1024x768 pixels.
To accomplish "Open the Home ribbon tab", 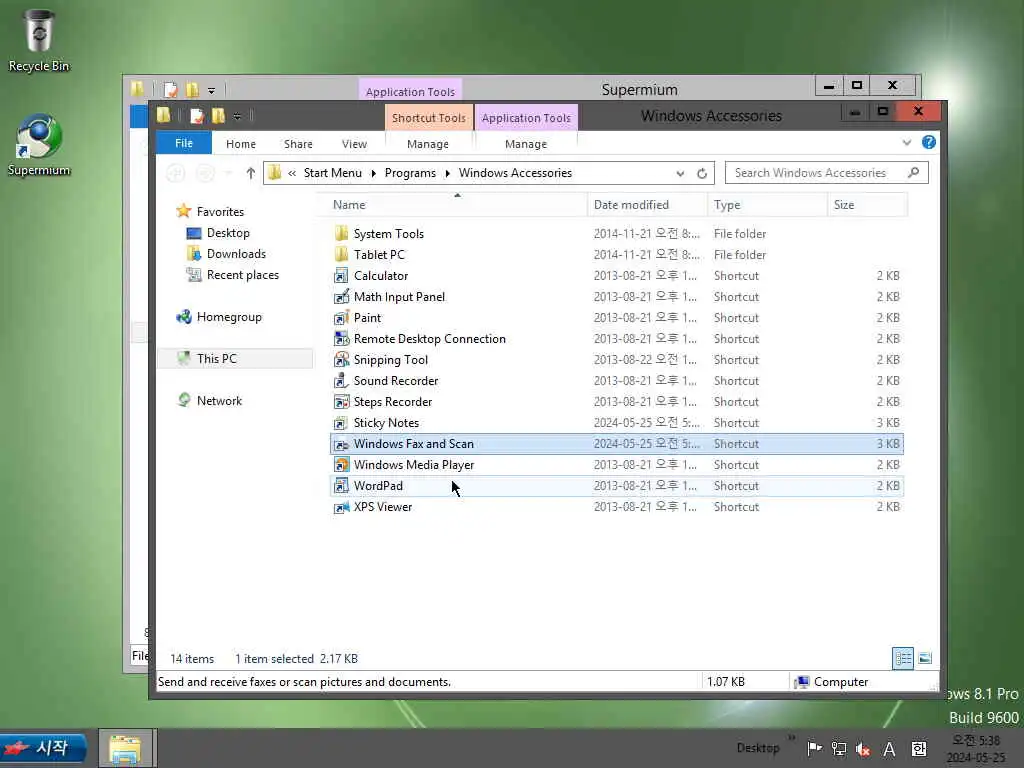I will click(x=241, y=144).
